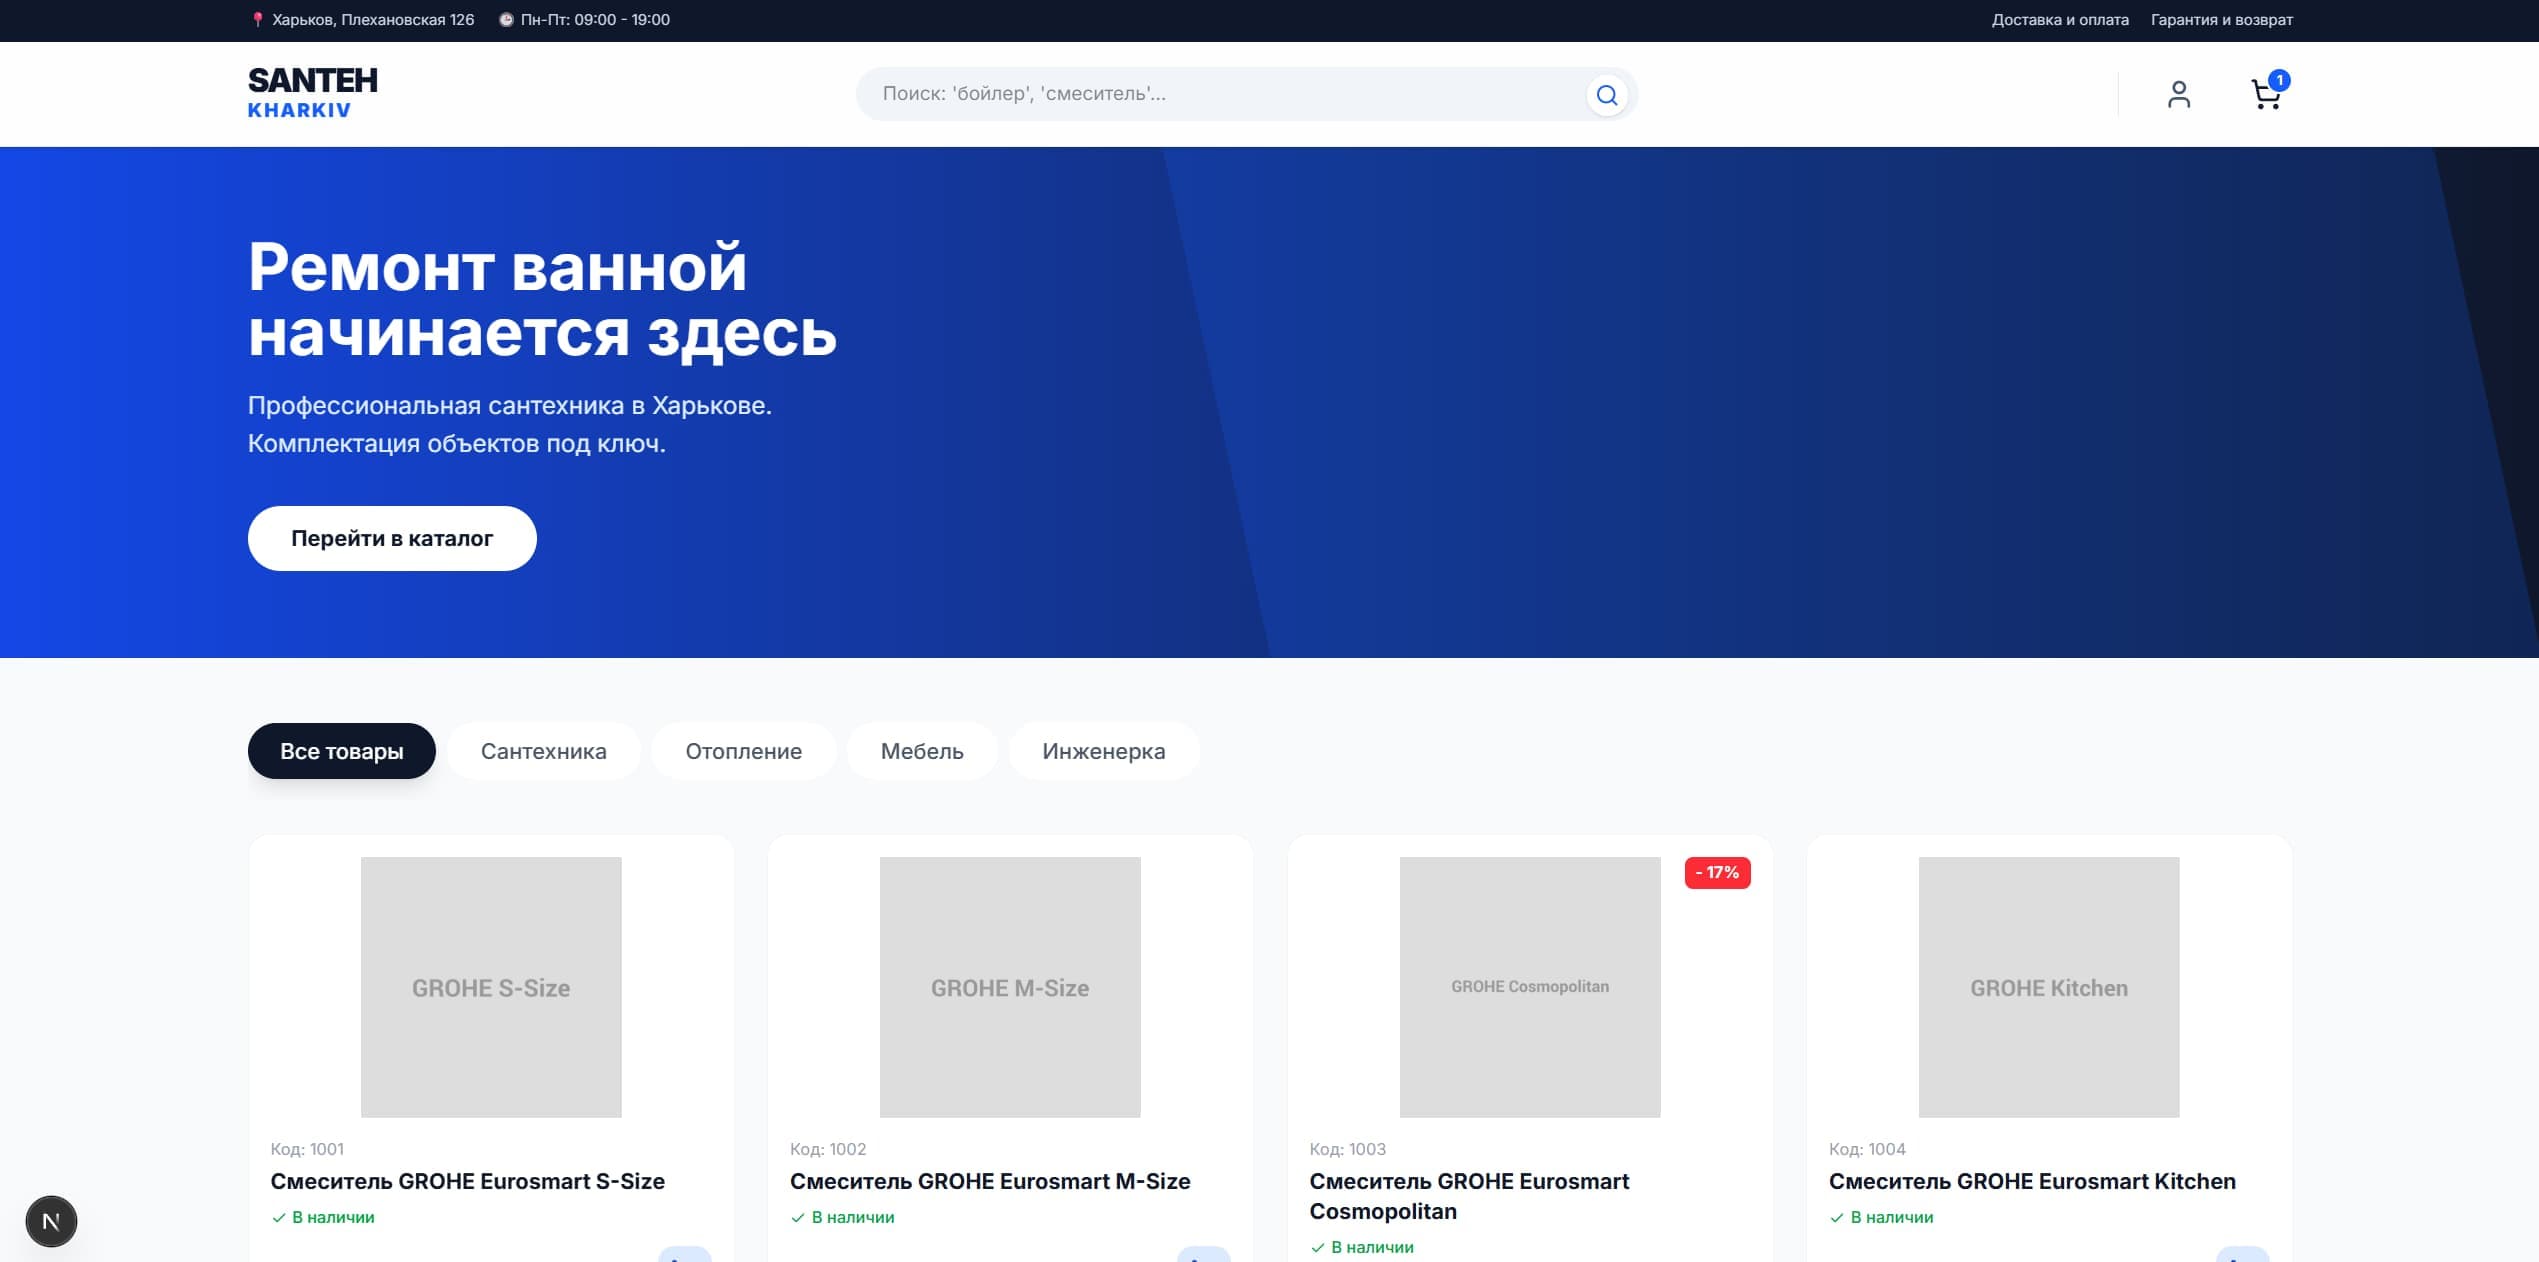Open the user account icon
The height and width of the screenshot is (1262, 2539).
pos(2178,94)
